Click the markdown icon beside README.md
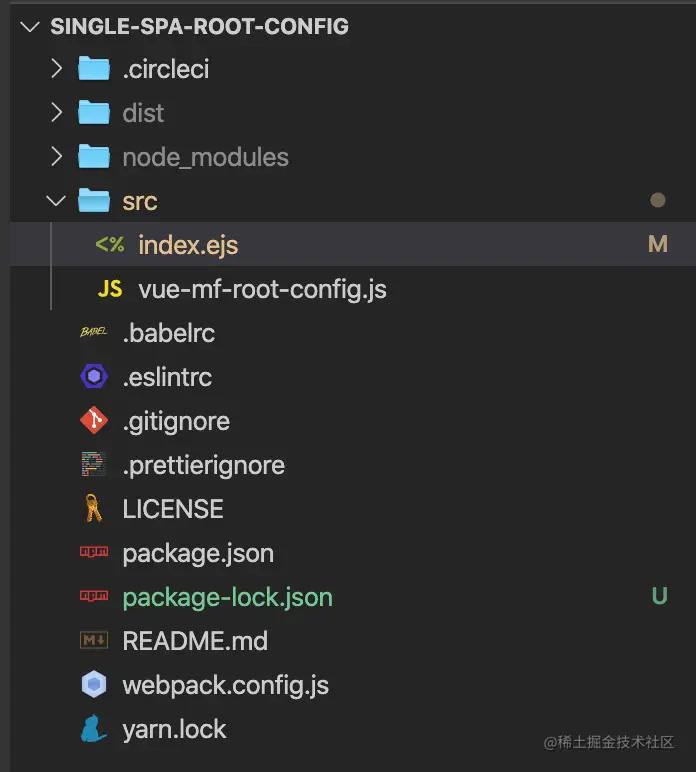The height and width of the screenshot is (772, 696). (93, 641)
